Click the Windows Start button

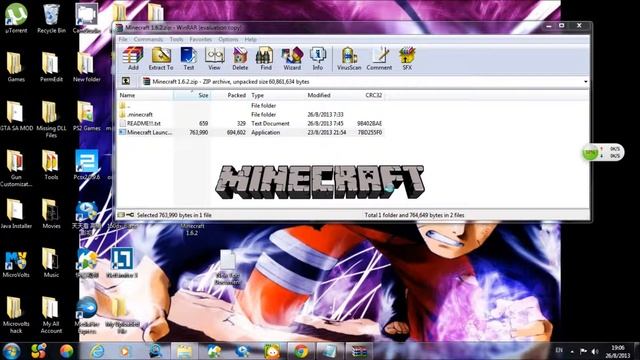[x=11, y=351]
